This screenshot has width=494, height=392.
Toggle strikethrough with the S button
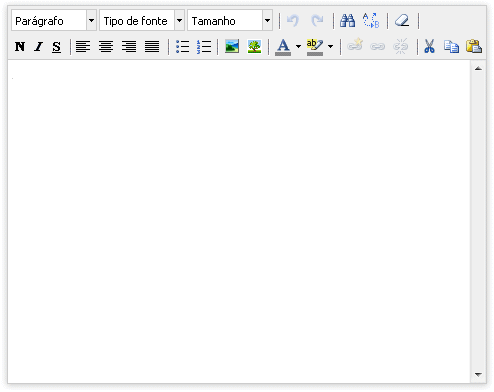(x=57, y=47)
